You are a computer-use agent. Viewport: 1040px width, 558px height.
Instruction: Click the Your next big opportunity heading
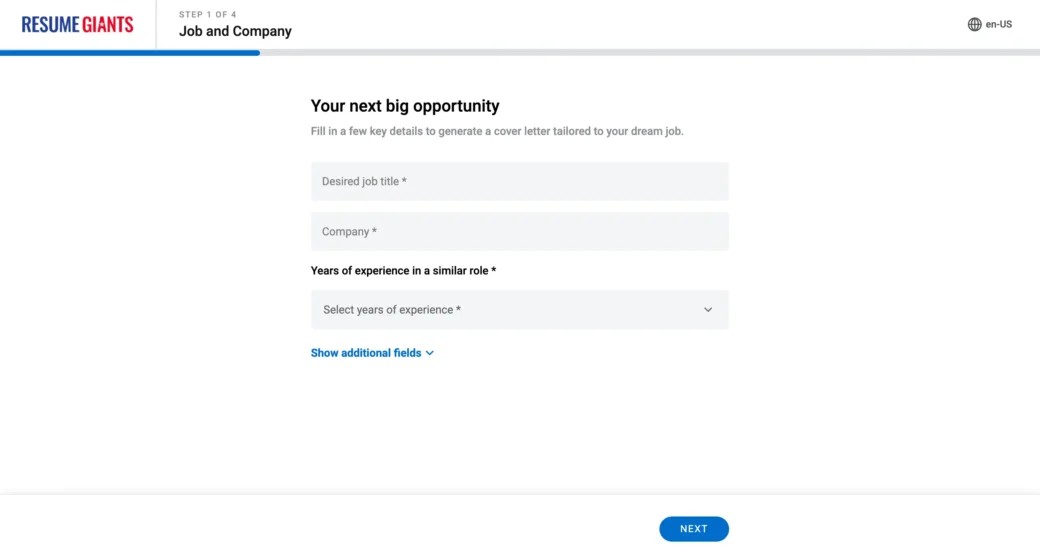(405, 106)
